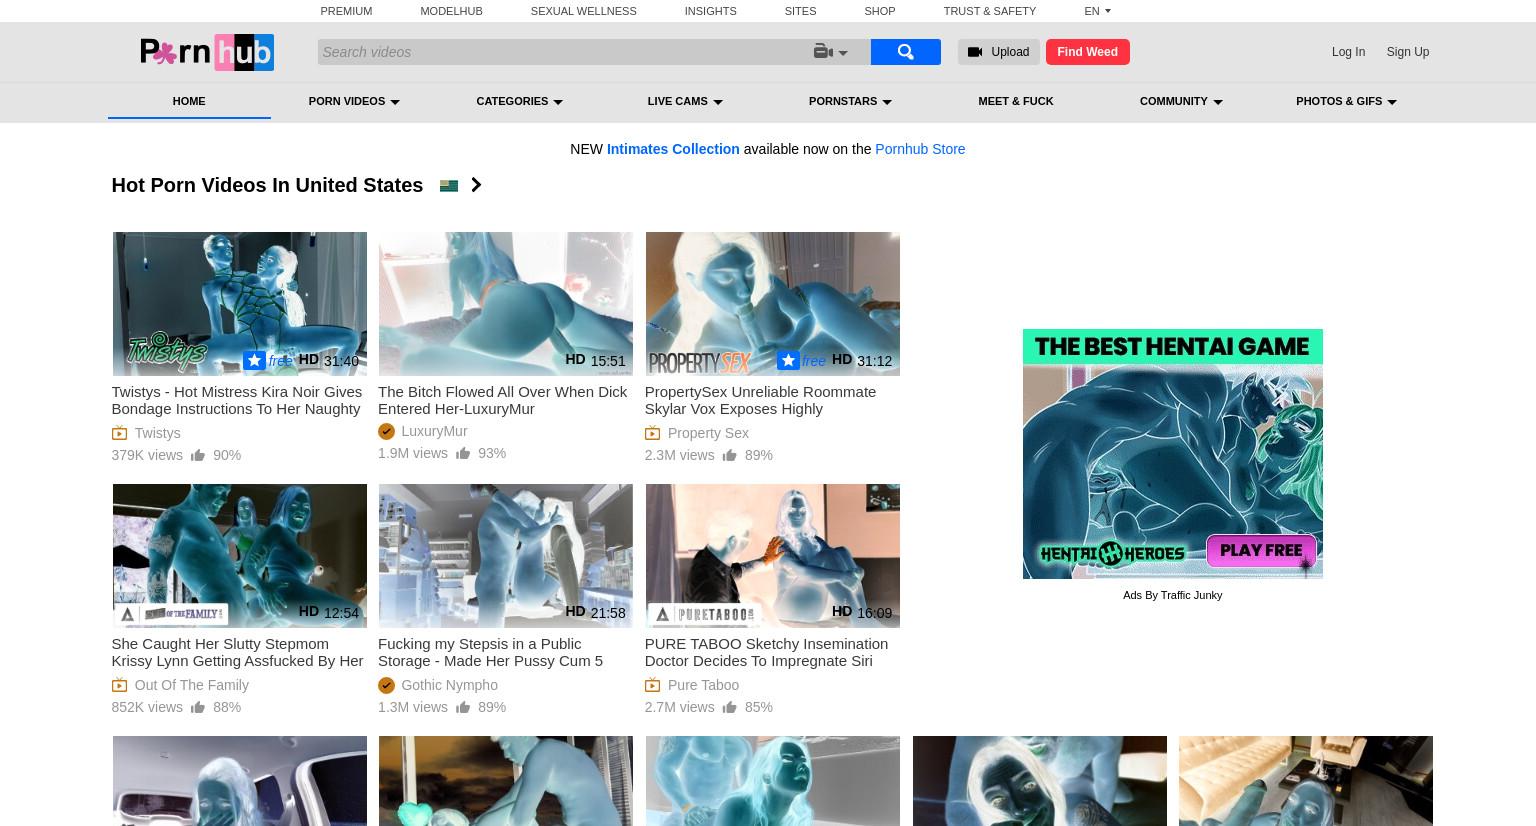Click the channel icon next to Out Of The Family

click(119, 685)
